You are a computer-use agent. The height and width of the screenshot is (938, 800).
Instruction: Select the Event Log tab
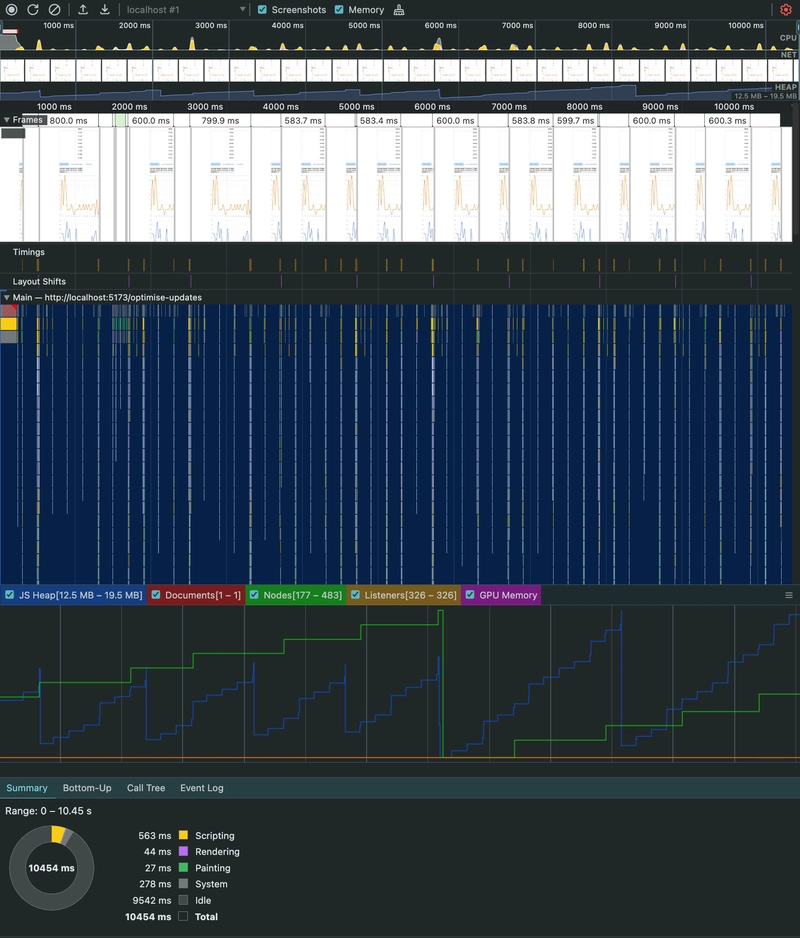click(x=202, y=788)
